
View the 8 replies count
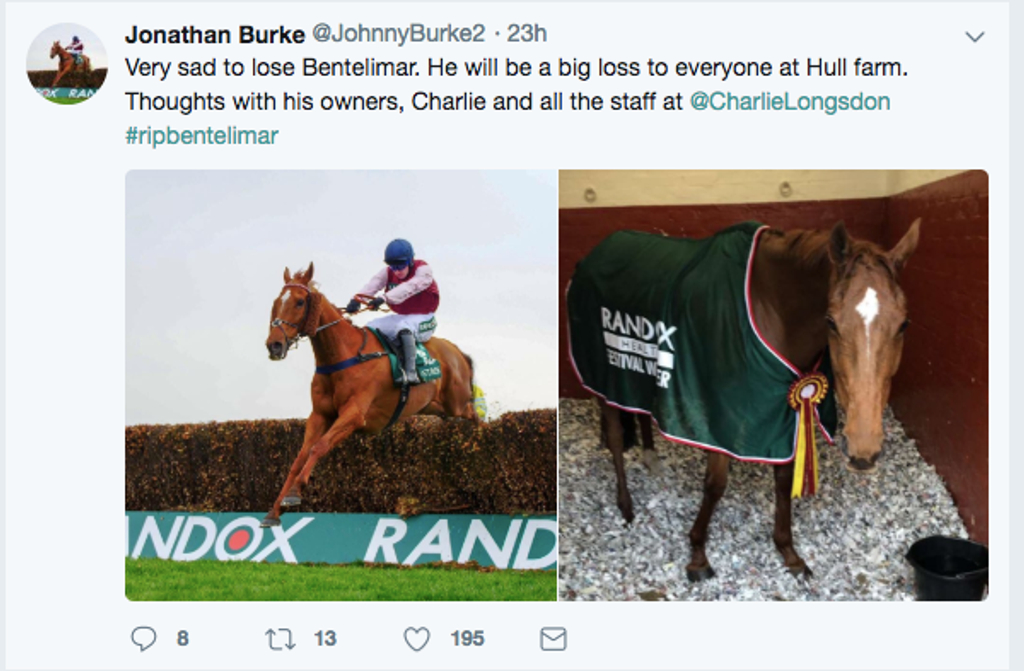point(183,638)
